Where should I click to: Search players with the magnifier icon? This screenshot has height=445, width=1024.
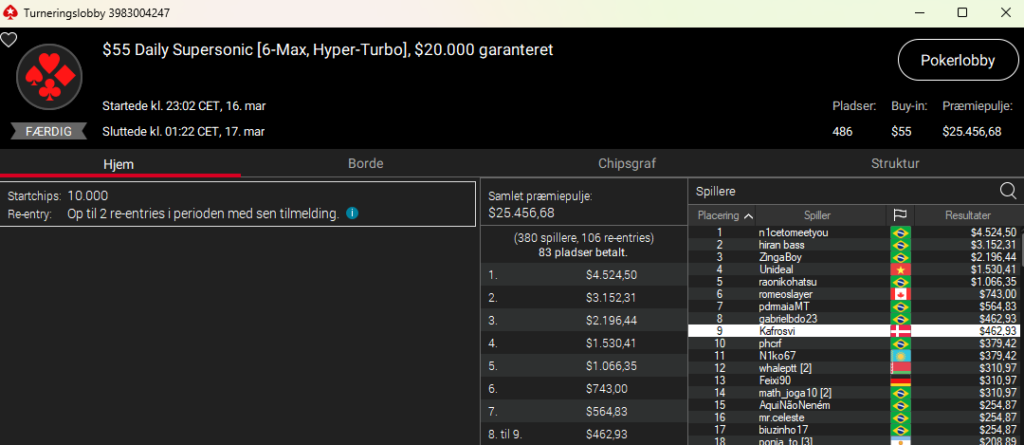[1007, 190]
